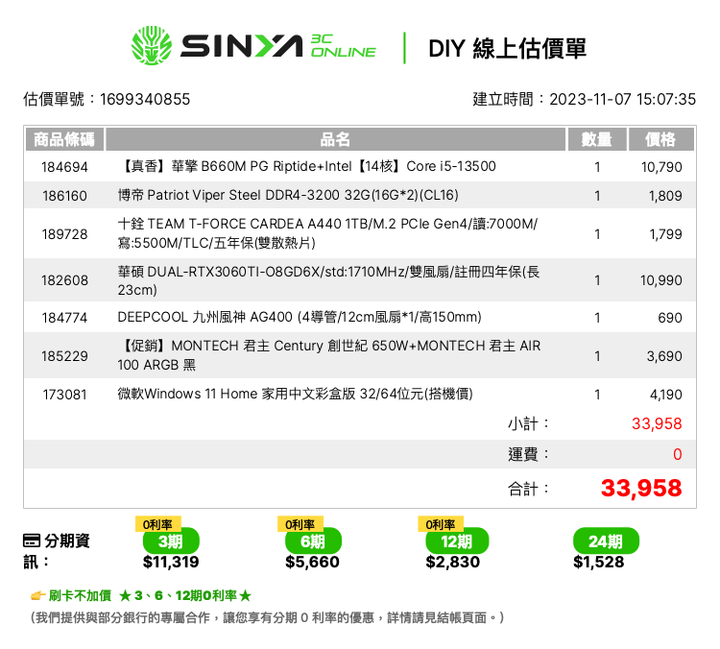Image resolution: width=720 pixels, height=649 pixels.
Task: Click the 刷卡不加價 promo text
Action: tap(80, 596)
